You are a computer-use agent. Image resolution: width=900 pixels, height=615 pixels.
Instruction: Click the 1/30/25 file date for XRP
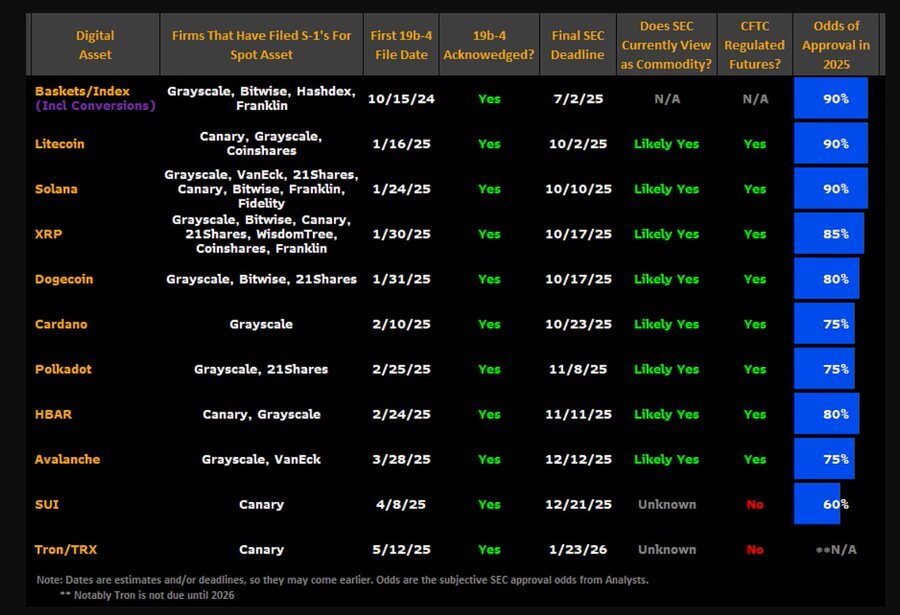(x=401, y=234)
